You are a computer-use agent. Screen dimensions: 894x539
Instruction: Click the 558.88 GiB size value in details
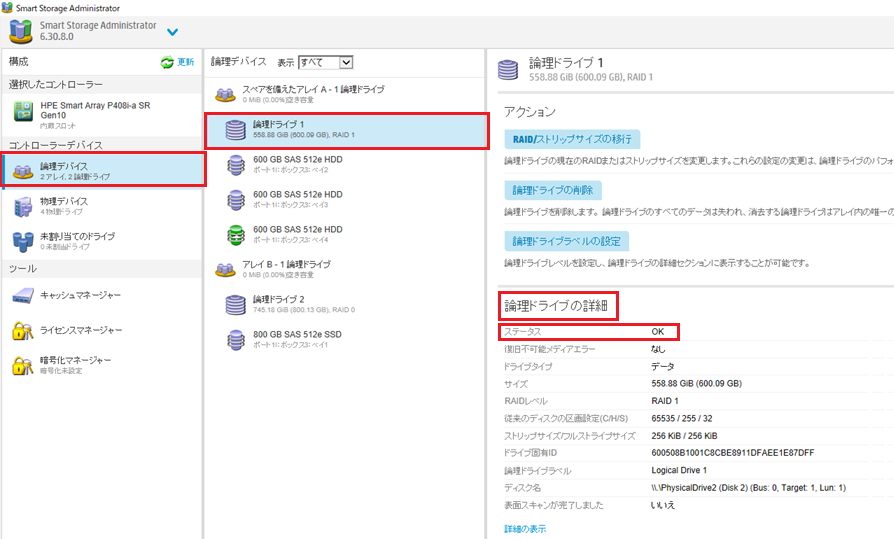[x=697, y=383]
